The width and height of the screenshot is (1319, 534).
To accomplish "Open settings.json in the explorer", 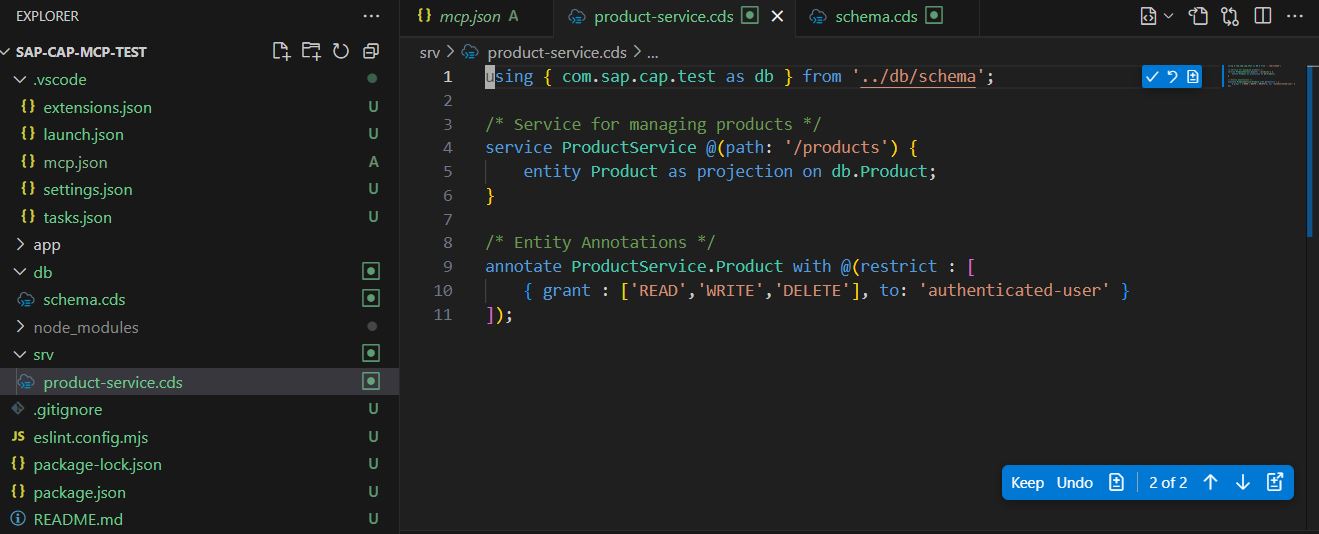I will pyautogui.click(x=87, y=189).
